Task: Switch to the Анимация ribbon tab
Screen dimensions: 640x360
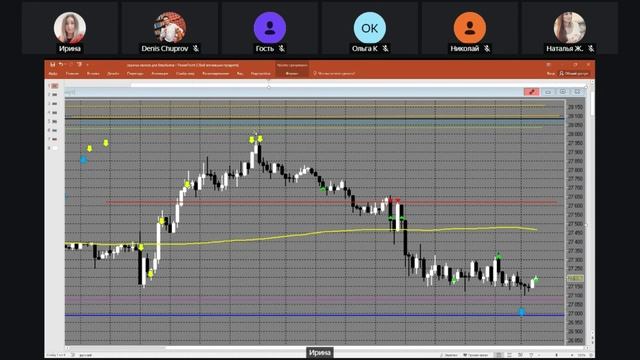Action: pos(160,73)
